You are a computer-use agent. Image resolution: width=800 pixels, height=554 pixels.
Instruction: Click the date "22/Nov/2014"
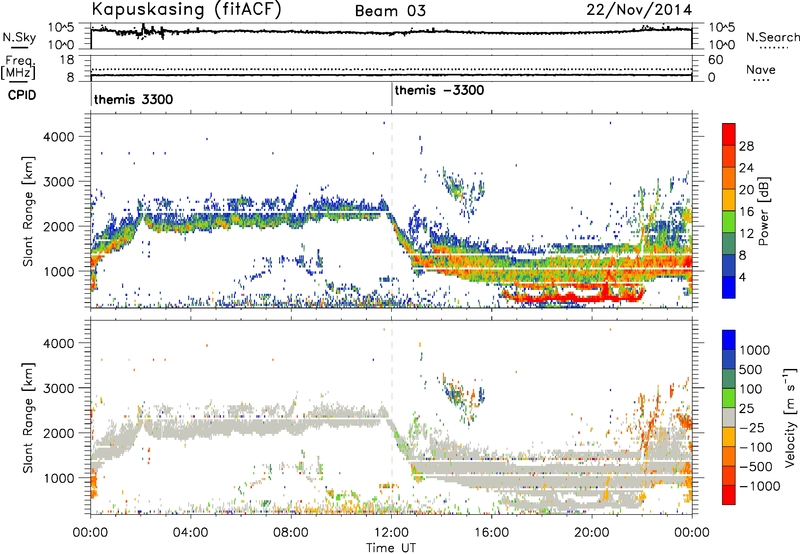point(639,10)
